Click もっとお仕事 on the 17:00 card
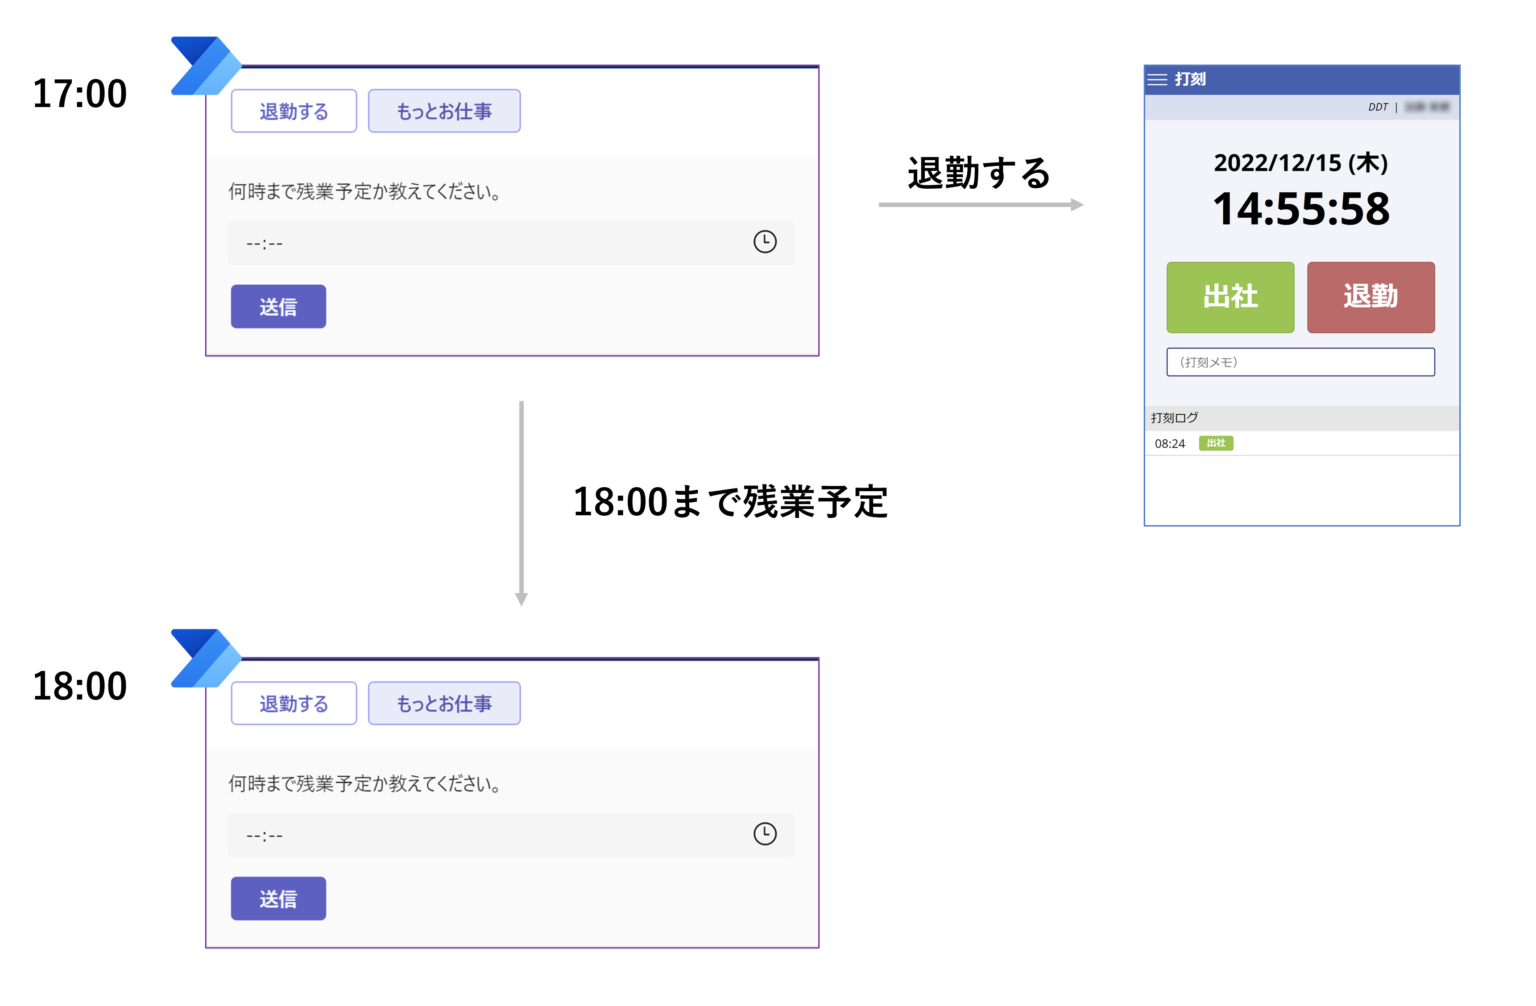 click(444, 111)
